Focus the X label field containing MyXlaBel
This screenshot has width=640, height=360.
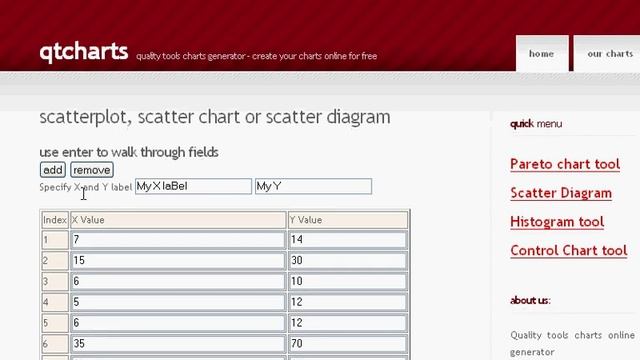pos(193,186)
